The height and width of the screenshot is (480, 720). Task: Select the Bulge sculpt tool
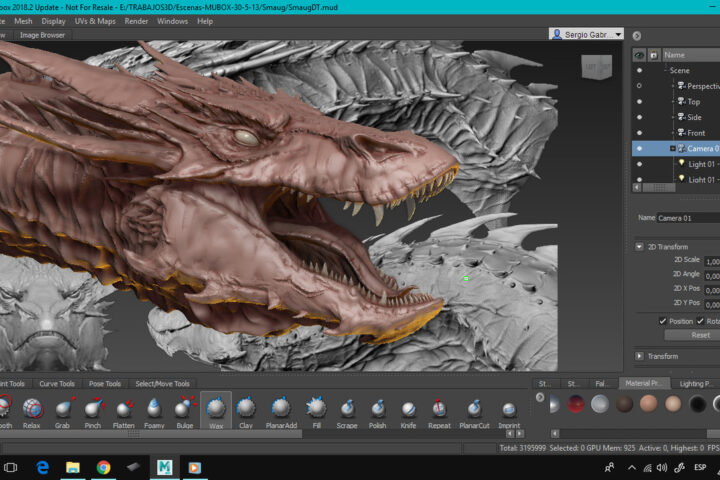tap(185, 412)
